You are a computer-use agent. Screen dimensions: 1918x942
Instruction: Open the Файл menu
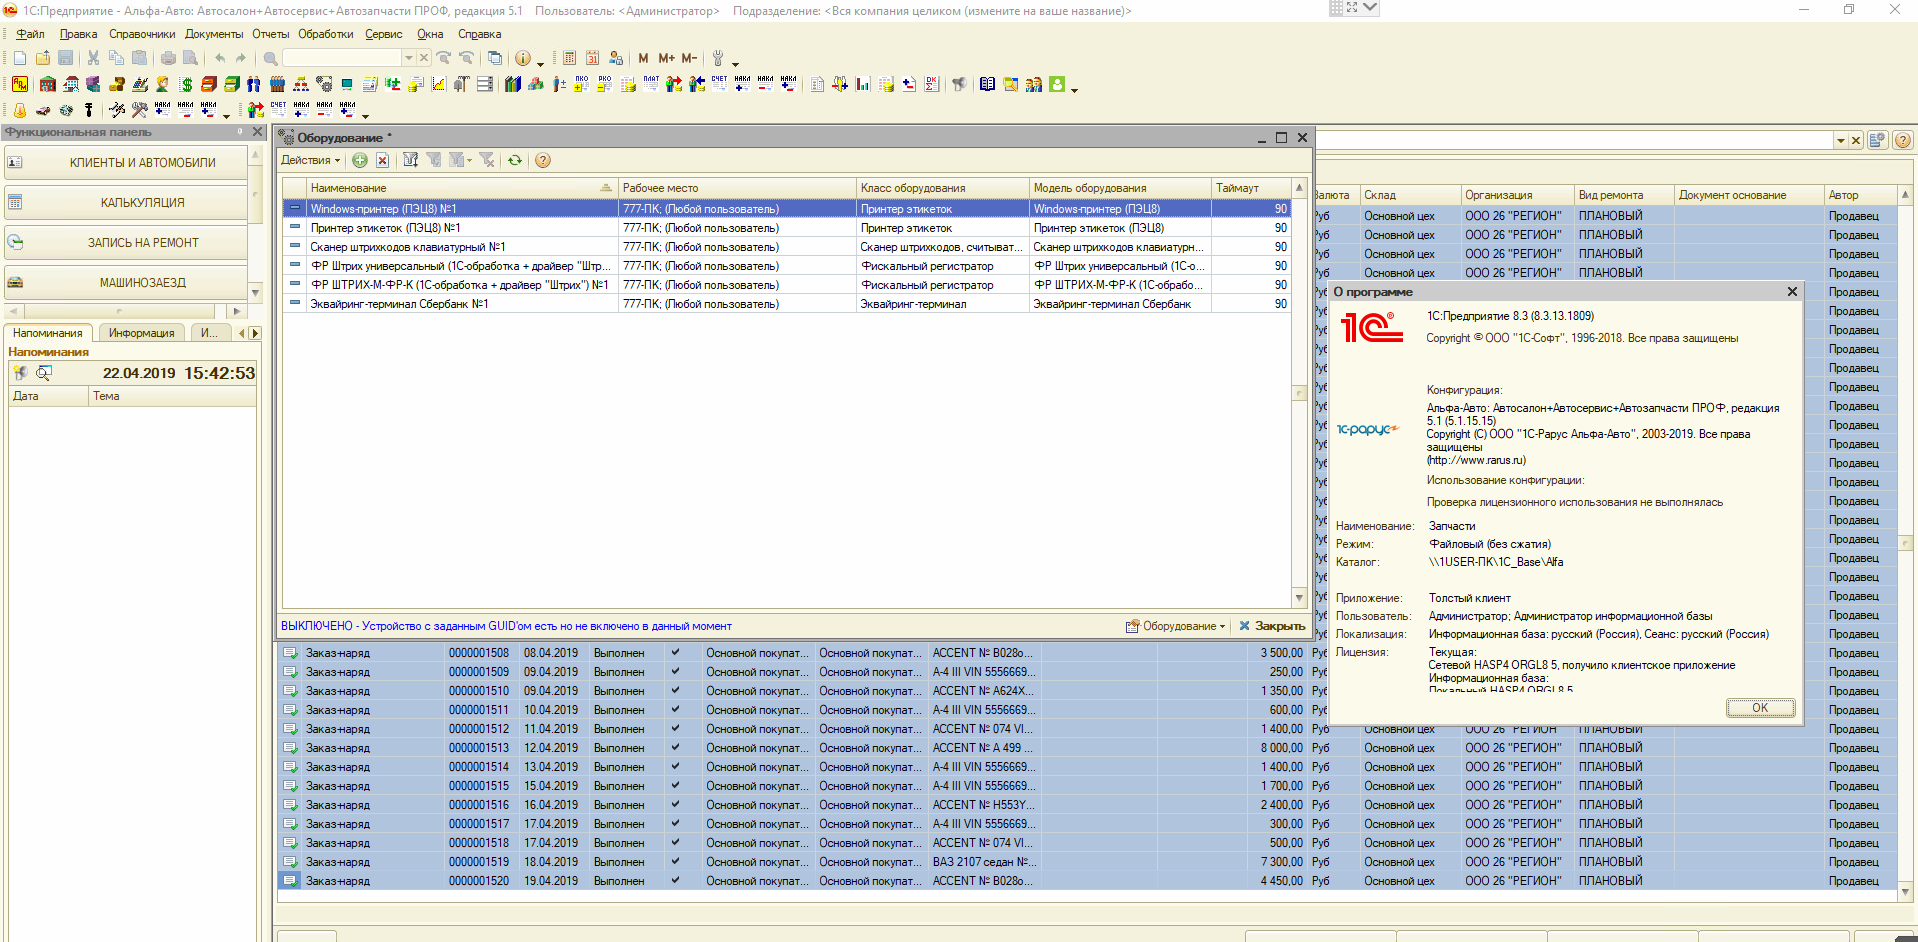click(x=30, y=34)
